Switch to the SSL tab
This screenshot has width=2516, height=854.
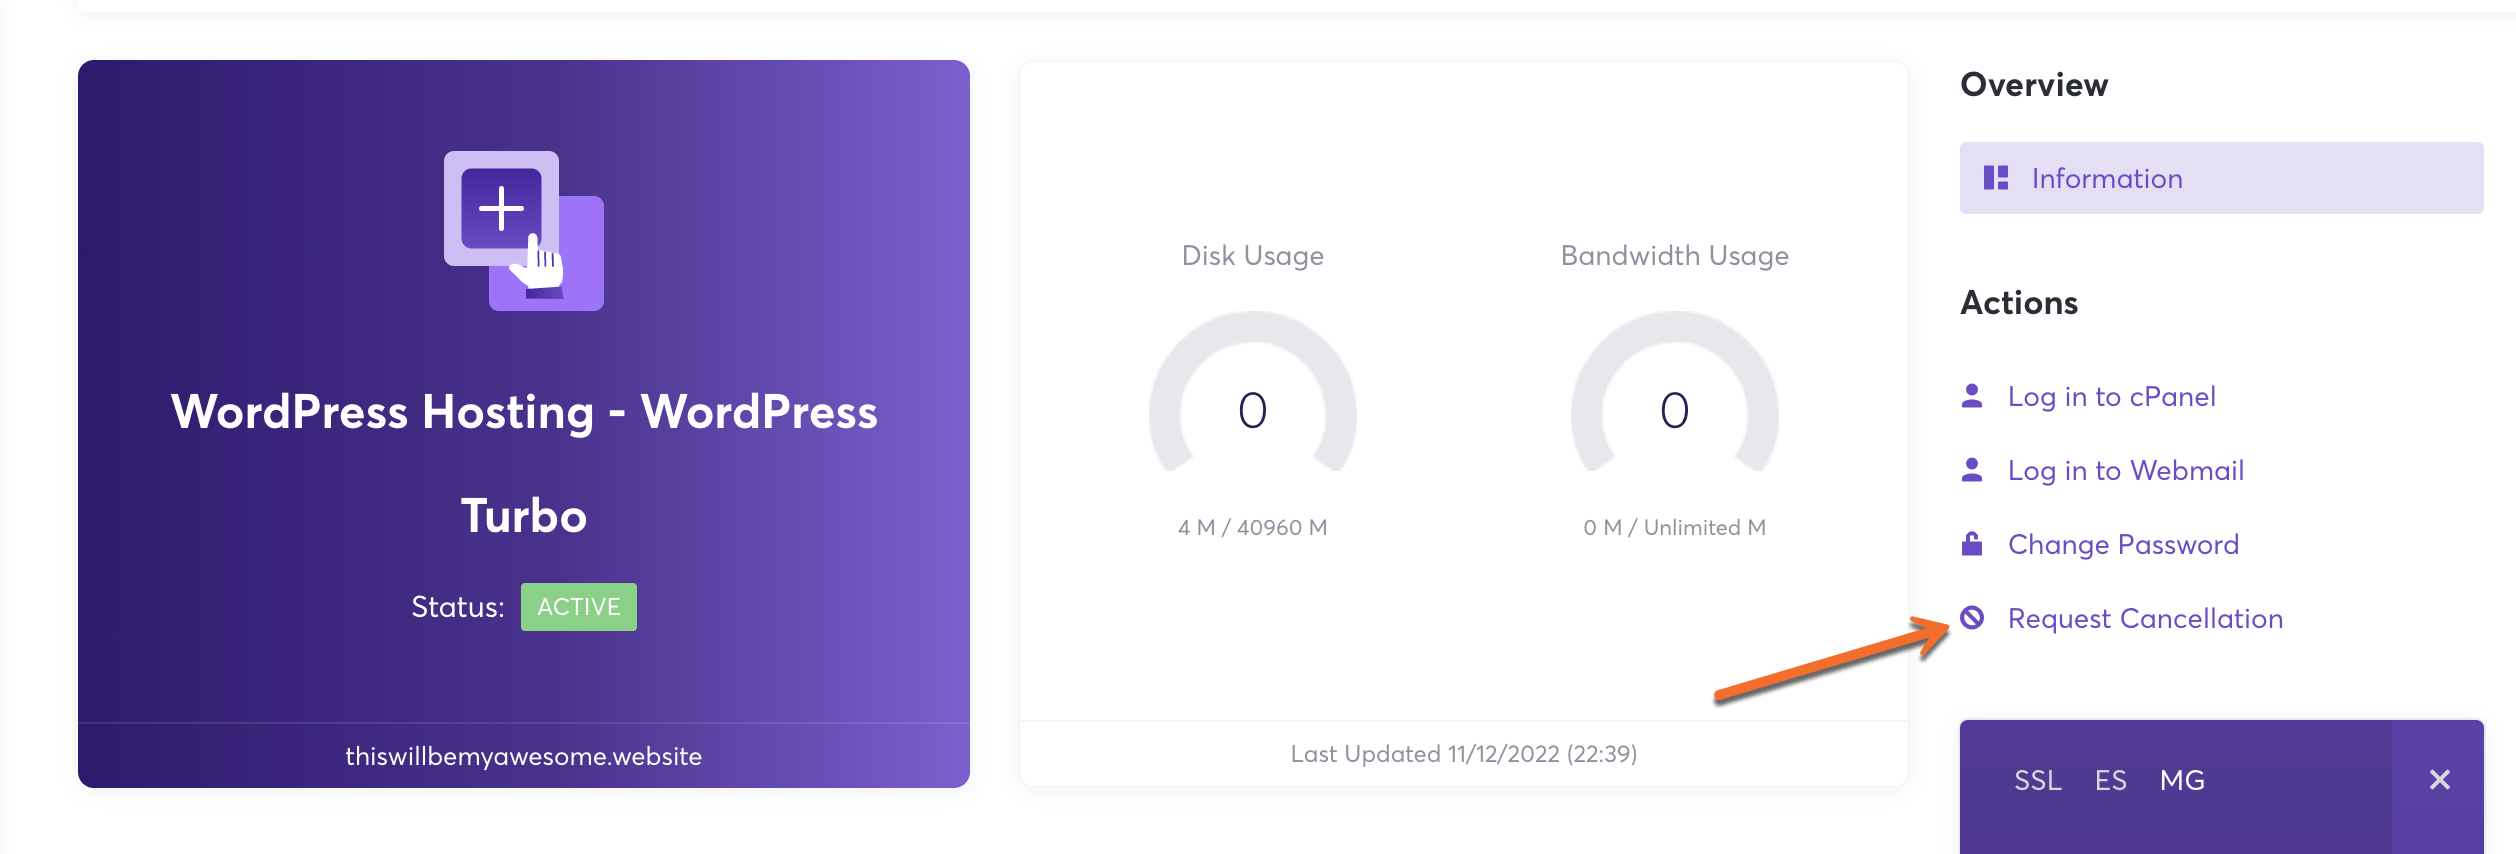point(2040,780)
